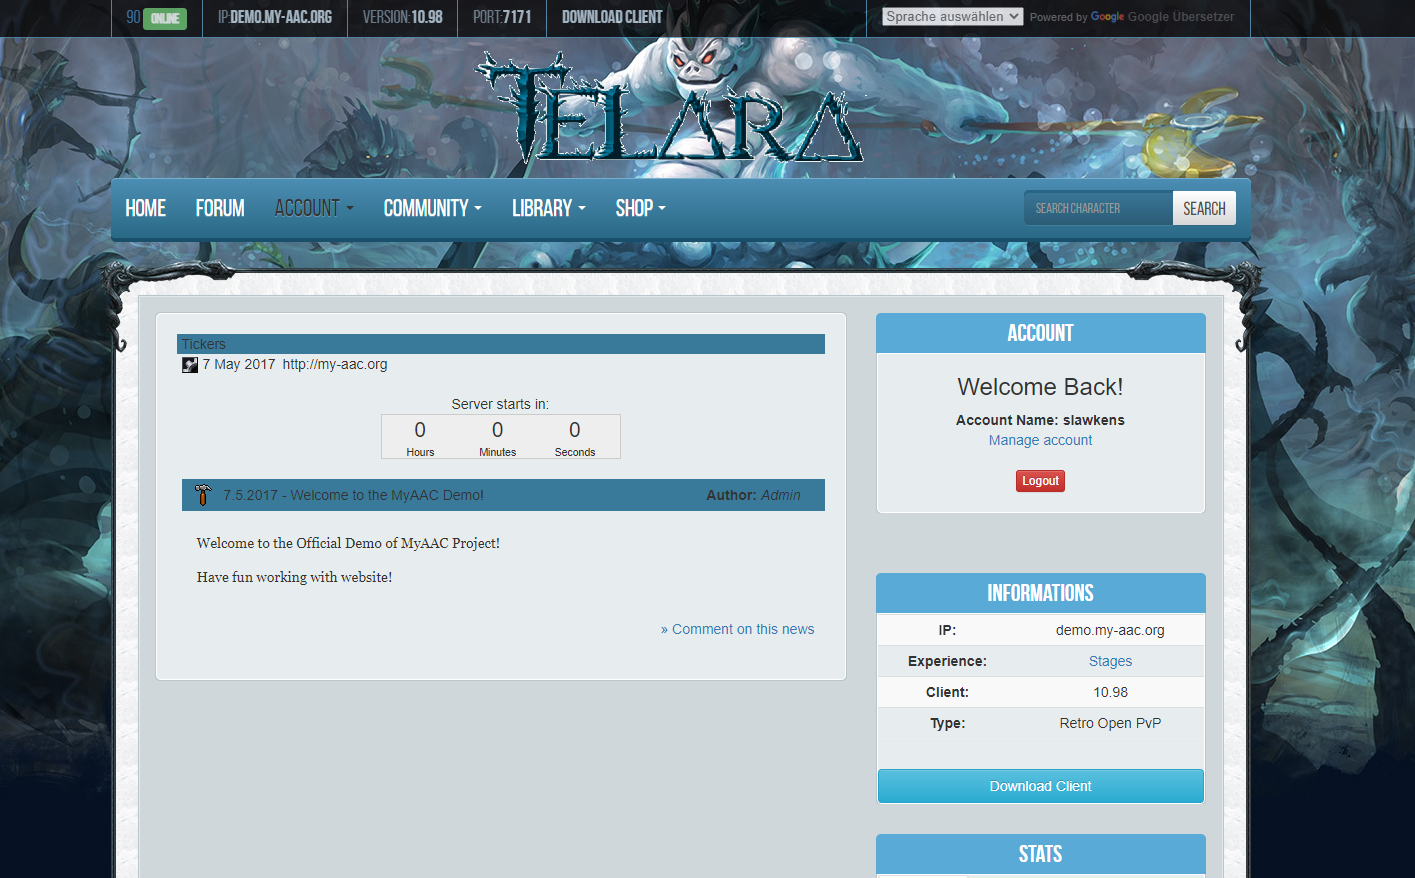
Task: Click the Telara logo banner
Action: (x=670, y=110)
